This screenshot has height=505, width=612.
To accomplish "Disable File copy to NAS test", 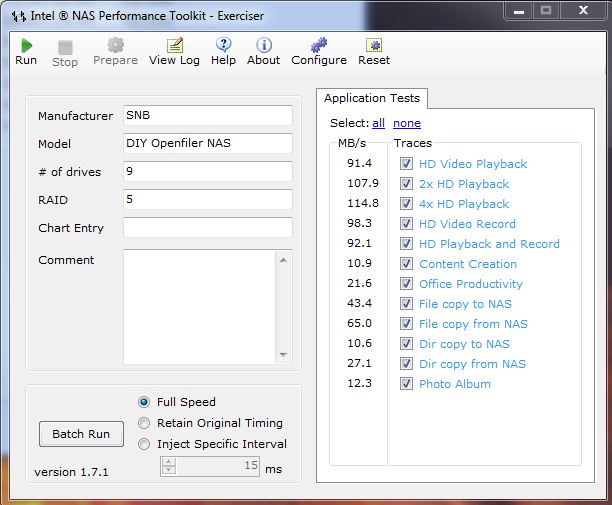I will [x=406, y=304].
